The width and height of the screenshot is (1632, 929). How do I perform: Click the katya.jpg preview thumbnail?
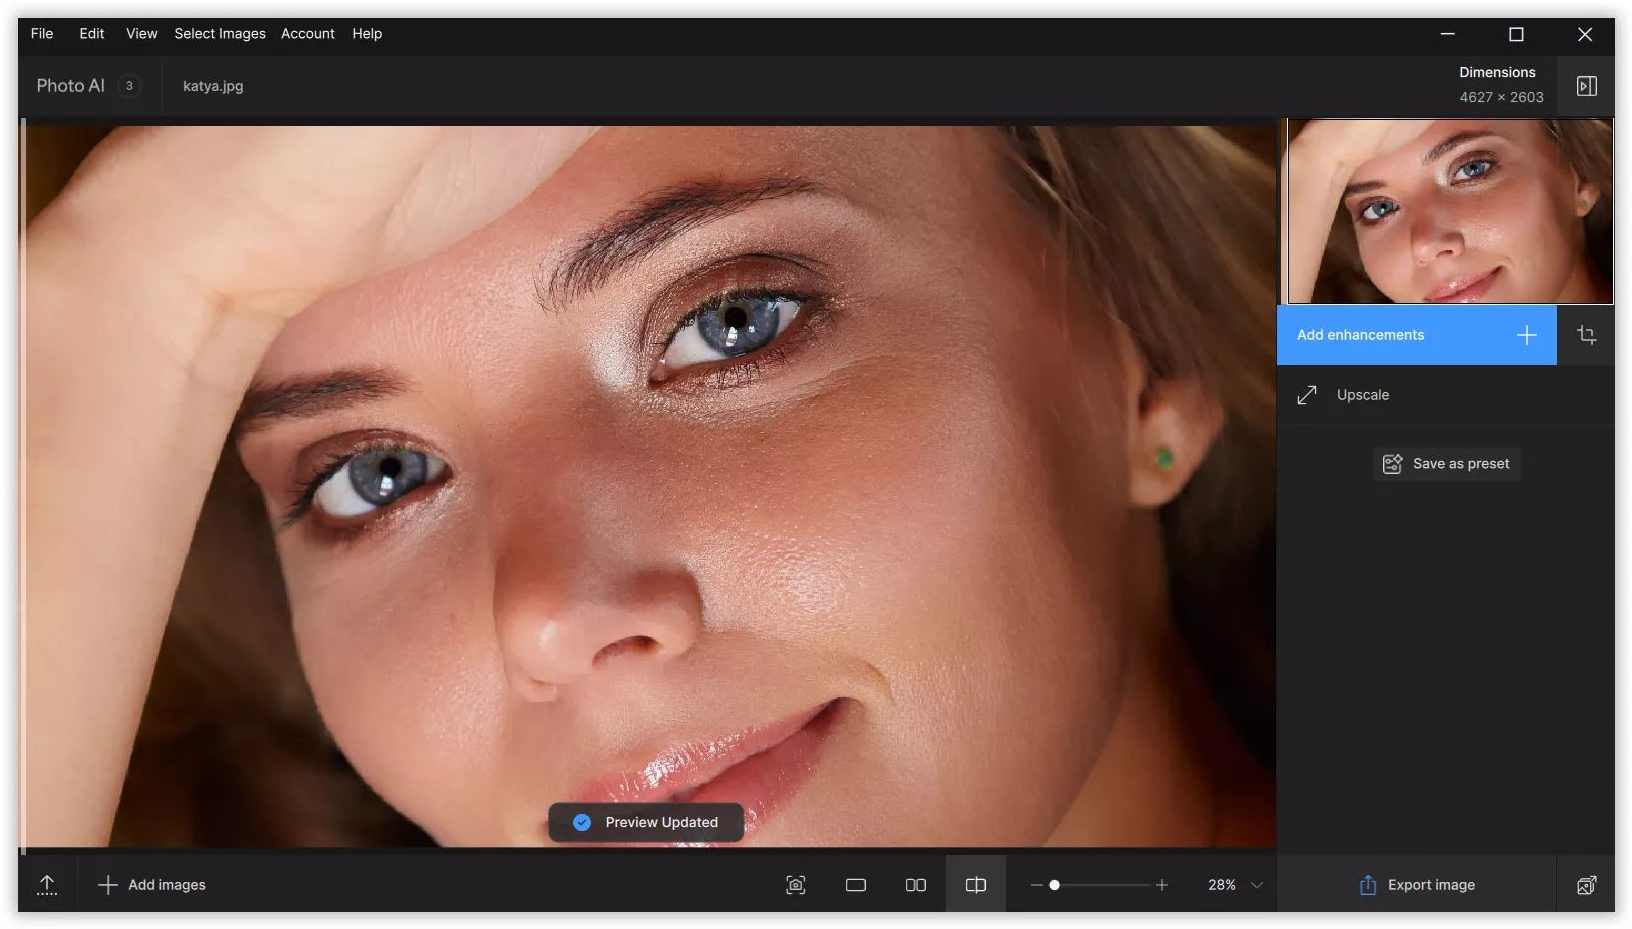click(1448, 211)
